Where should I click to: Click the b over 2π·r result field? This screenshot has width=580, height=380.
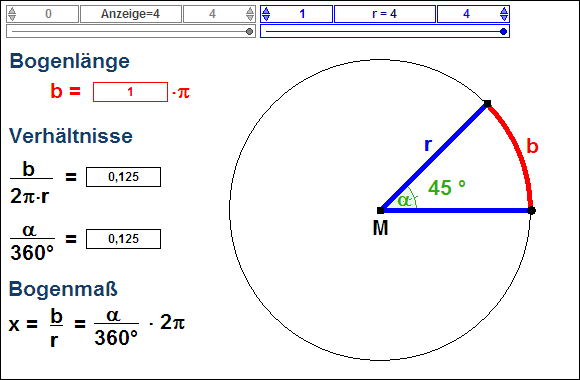tap(124, 177)
